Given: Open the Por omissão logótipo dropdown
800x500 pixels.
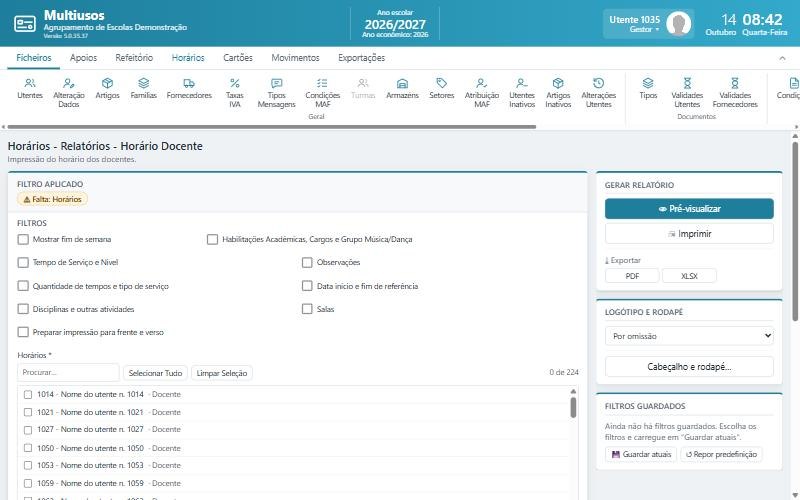Looking at the screenshot, I should (x=689, y=336).
